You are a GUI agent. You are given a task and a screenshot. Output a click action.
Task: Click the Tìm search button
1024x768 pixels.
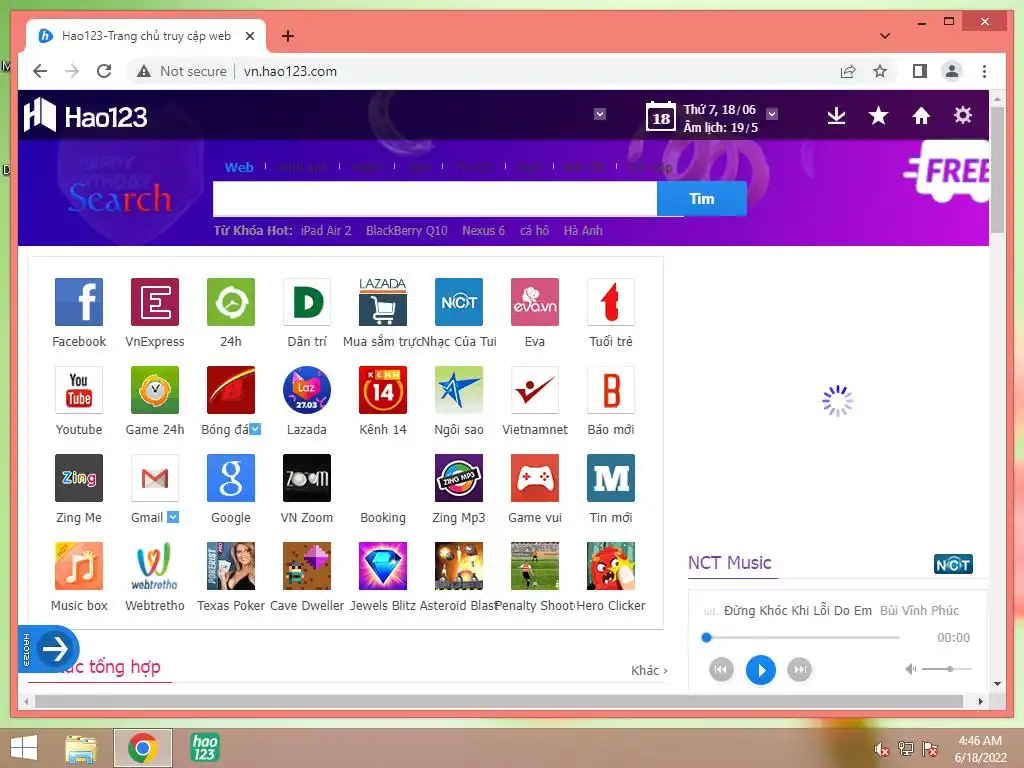(701, 199)
